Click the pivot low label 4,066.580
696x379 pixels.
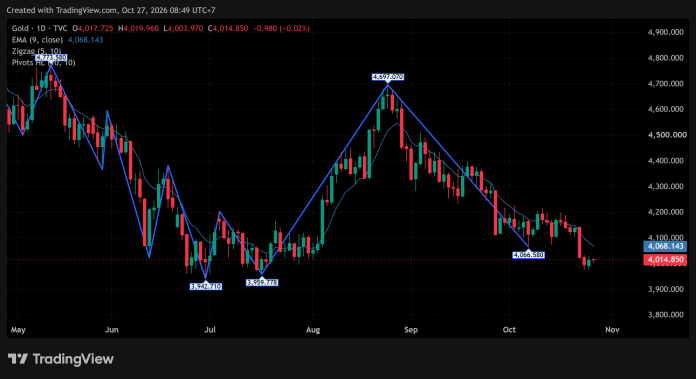pyautogui.click(x=528, y=255)
